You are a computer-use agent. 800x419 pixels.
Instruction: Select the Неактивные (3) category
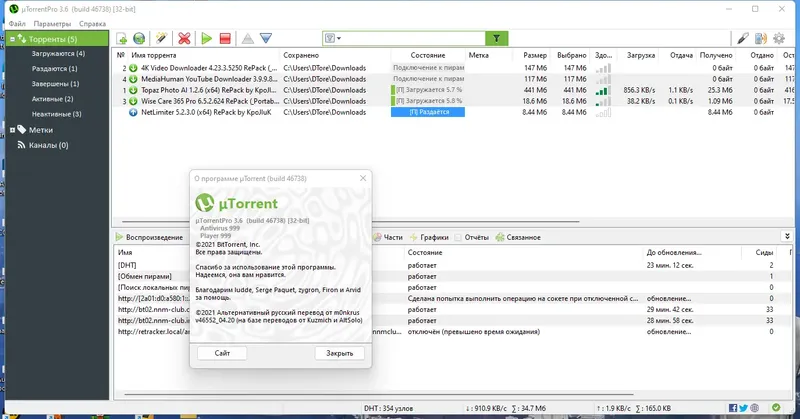[x=57, y=114]
